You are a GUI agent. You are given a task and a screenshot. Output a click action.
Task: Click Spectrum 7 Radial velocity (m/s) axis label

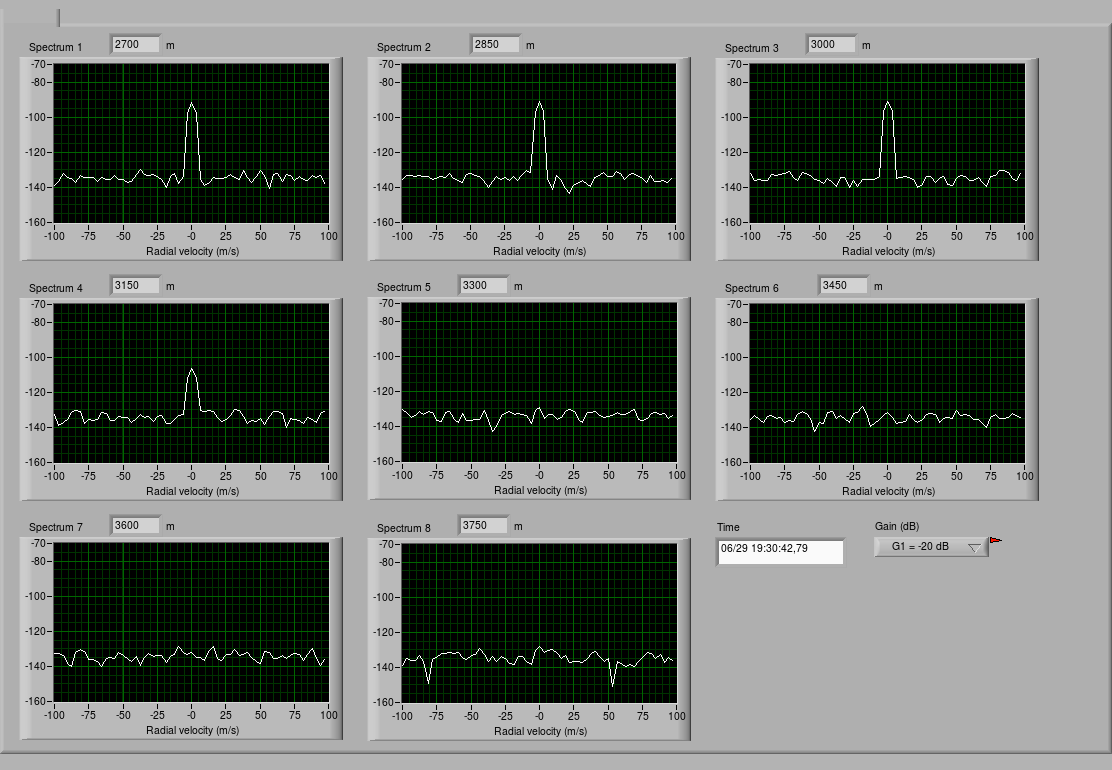(192, 730)
